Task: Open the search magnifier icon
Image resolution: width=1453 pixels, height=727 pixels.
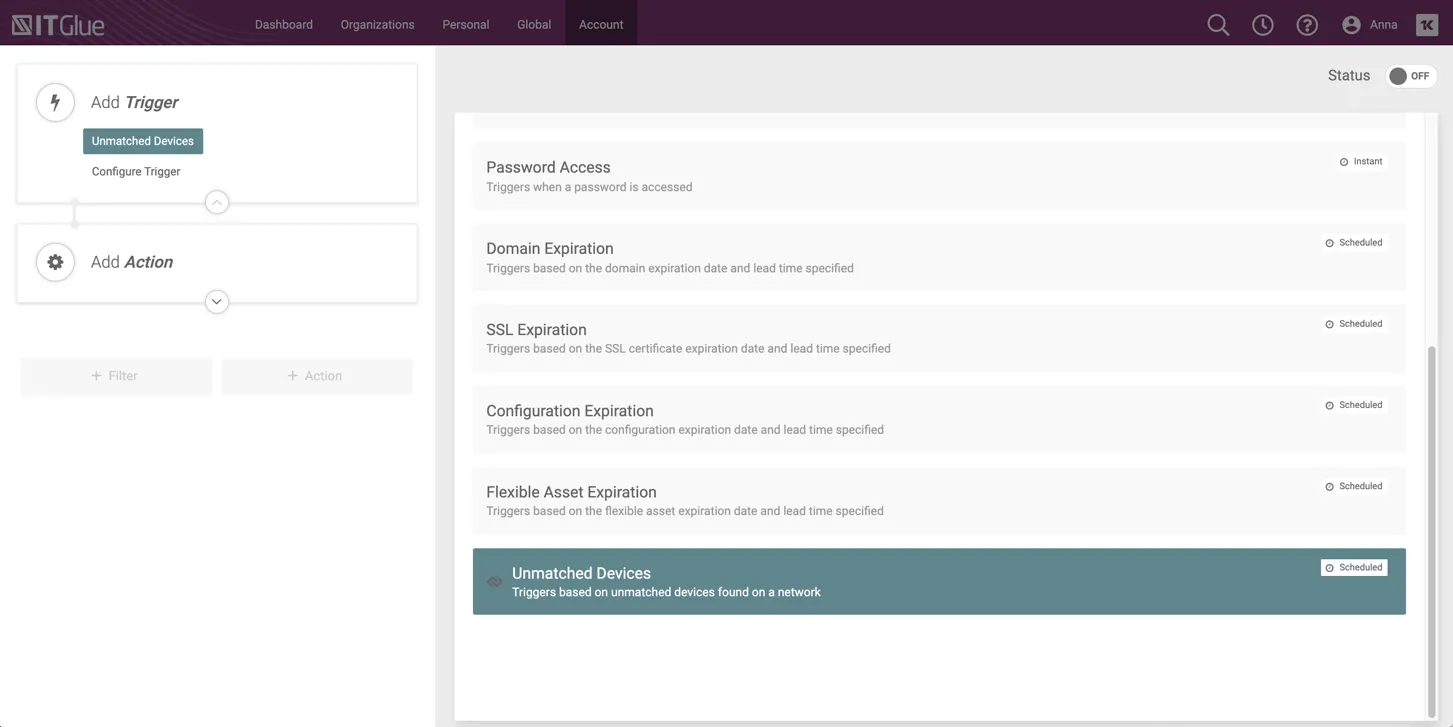Action: click(1217, 24)
